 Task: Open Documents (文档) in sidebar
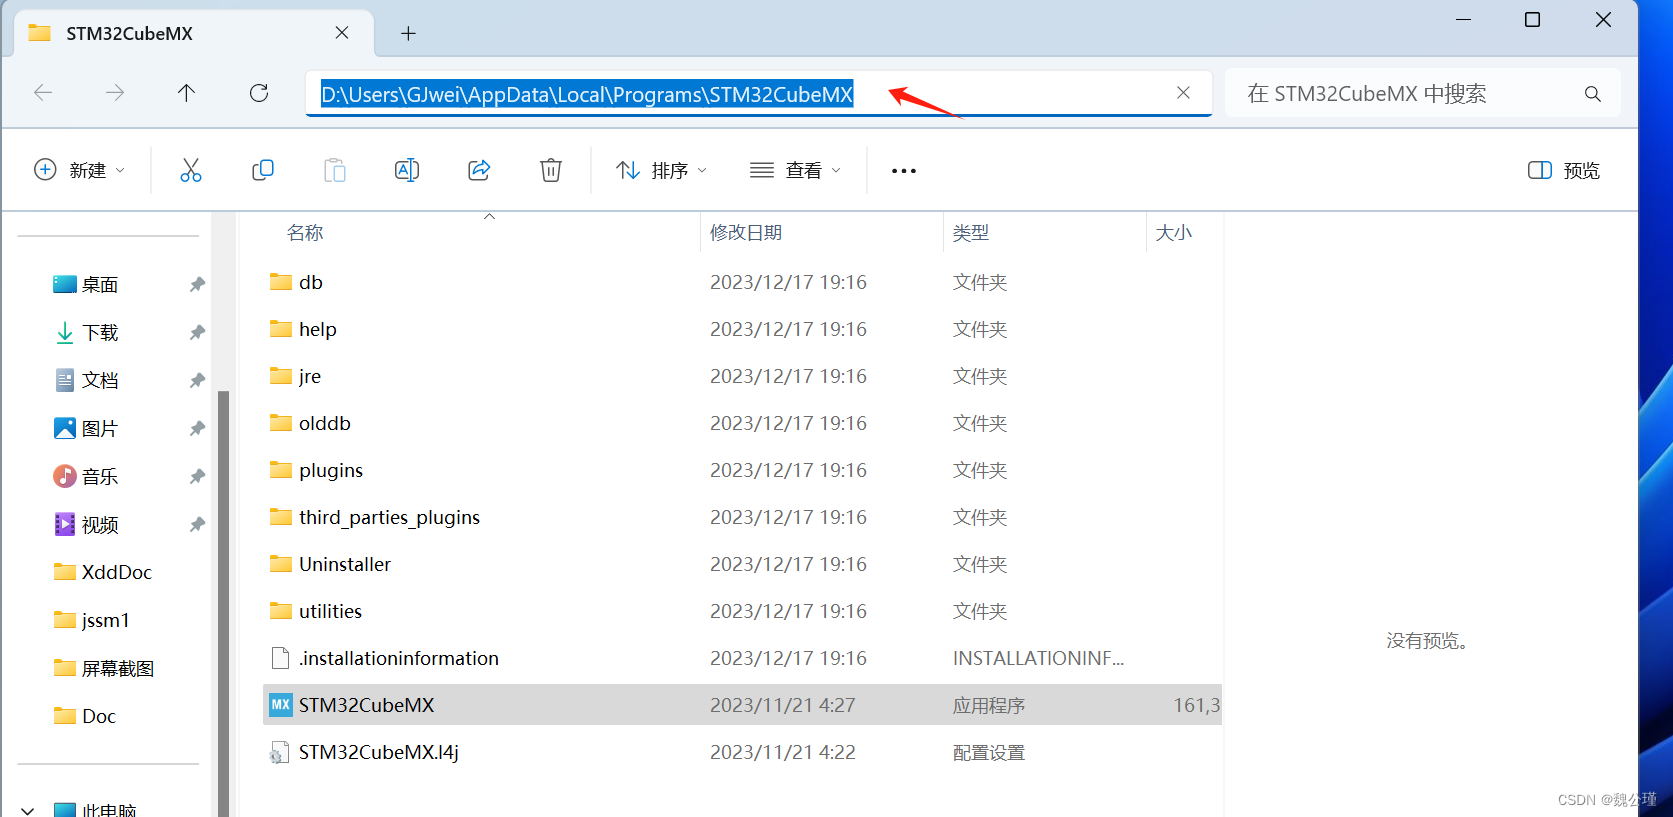tap(86, 380)
